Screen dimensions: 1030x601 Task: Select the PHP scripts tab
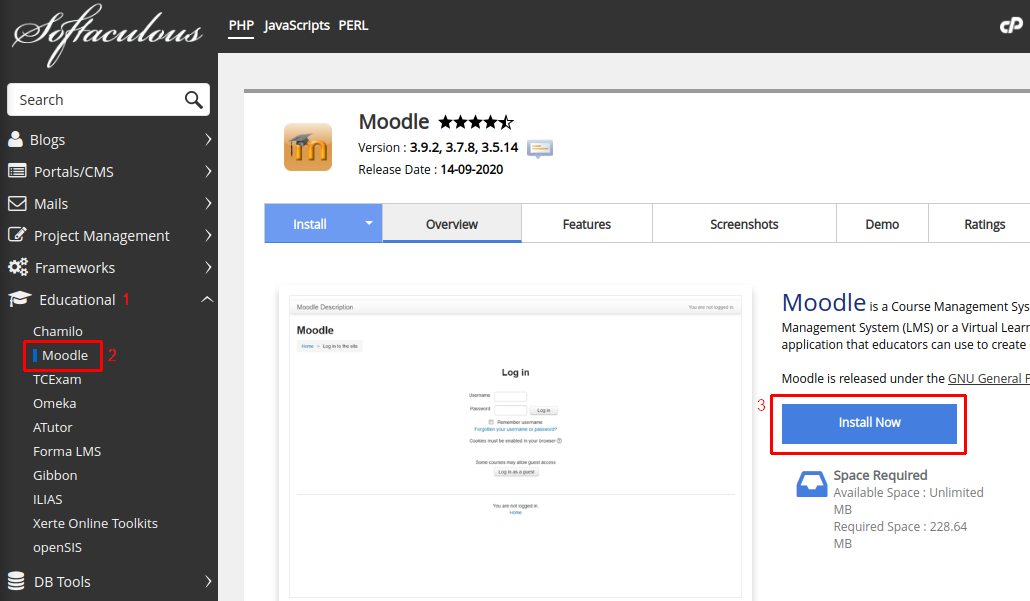241,26
